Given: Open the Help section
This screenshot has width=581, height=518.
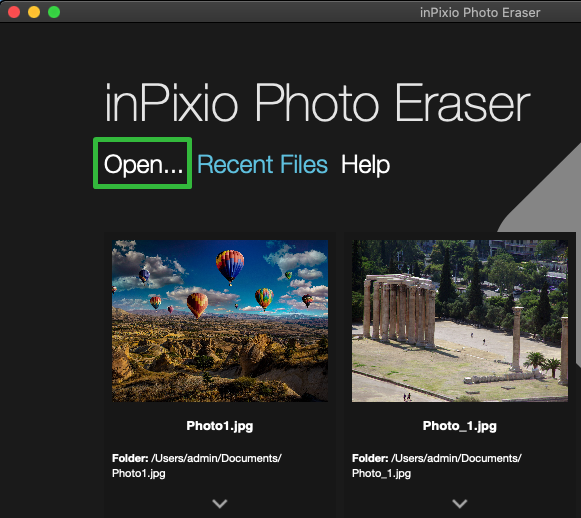Looking at the screenshot, I should pos(365,165).
